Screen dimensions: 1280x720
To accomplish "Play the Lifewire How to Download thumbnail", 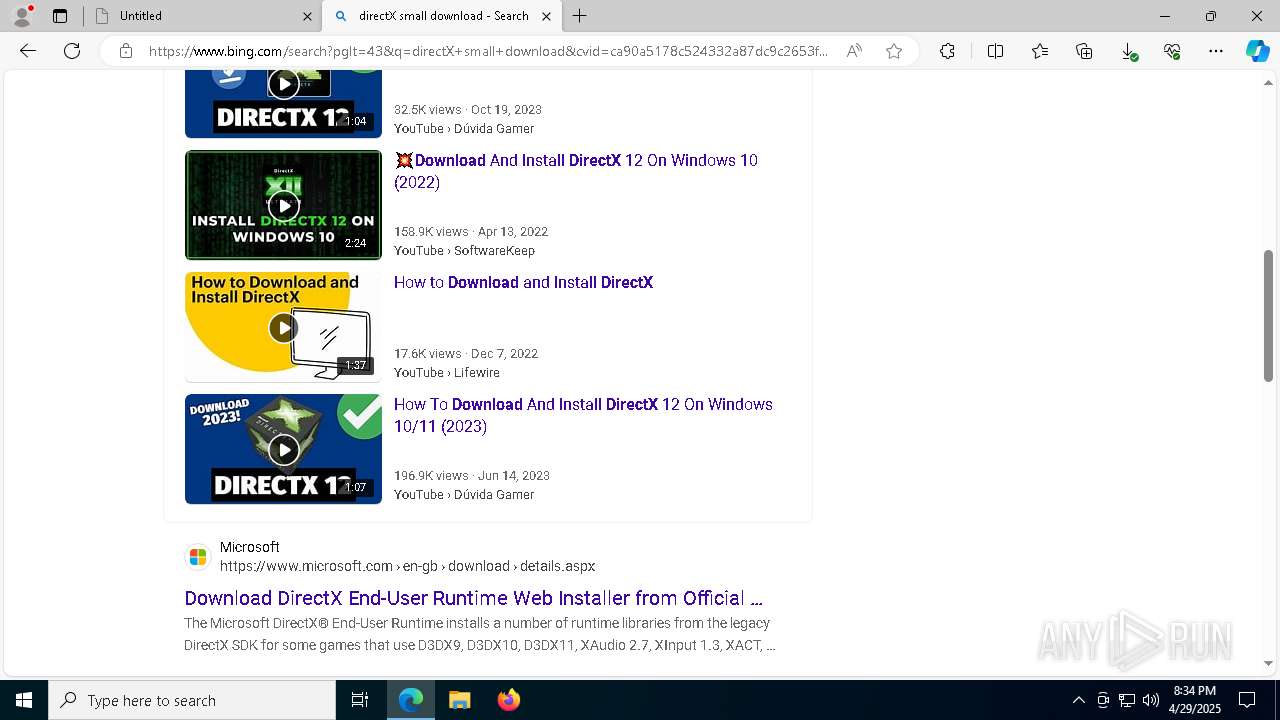I will click(283, 327).
